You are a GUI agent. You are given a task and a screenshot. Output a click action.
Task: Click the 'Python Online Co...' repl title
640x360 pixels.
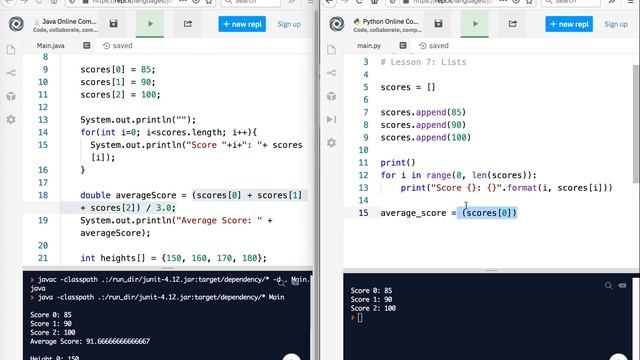click(x=391, y=21)
